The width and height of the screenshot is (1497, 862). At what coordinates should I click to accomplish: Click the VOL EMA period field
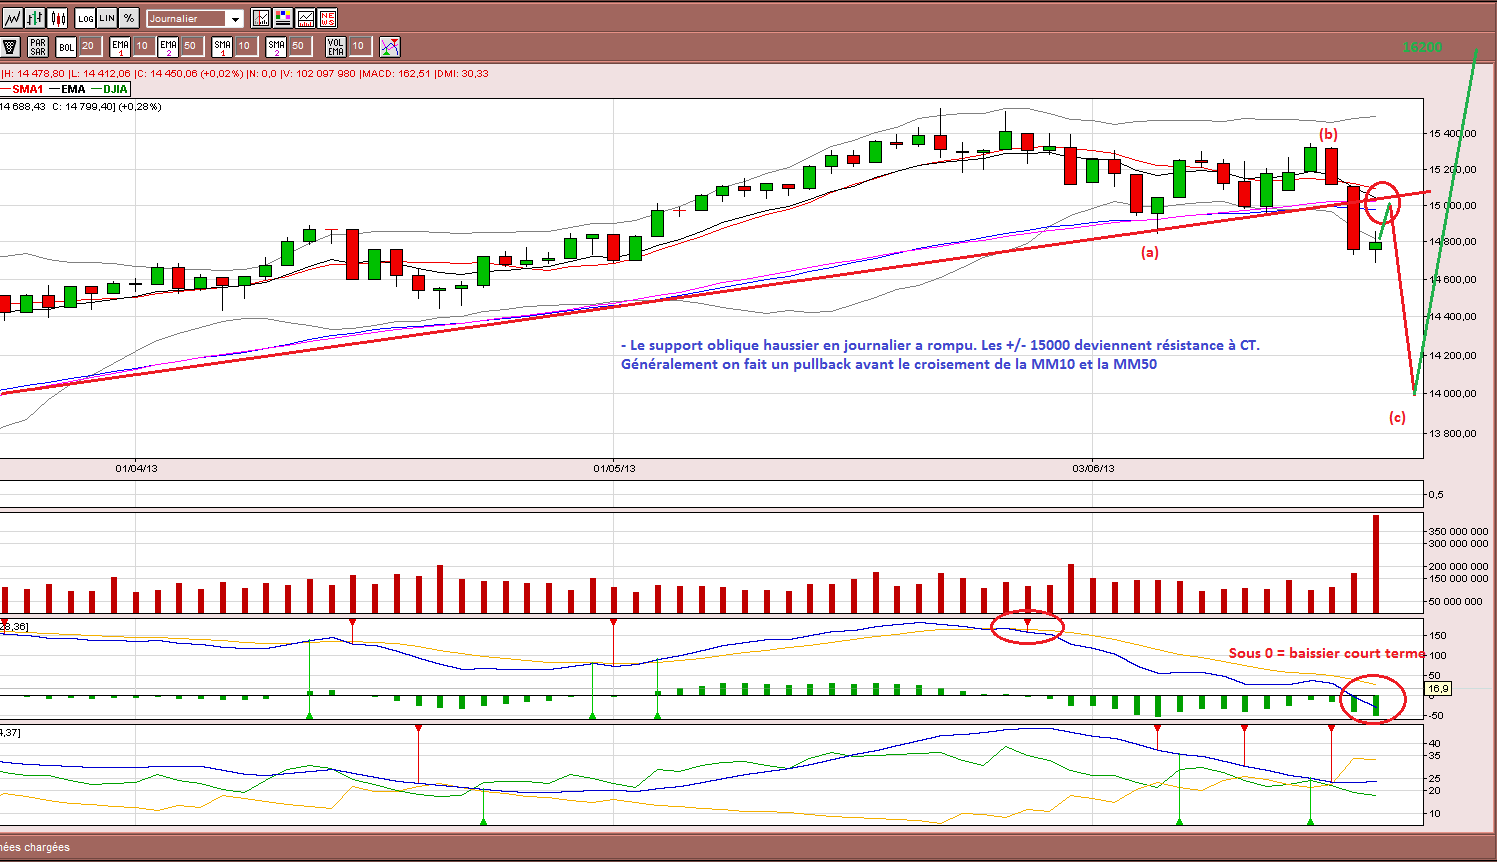pyautogui.click(x=359, y=46)
